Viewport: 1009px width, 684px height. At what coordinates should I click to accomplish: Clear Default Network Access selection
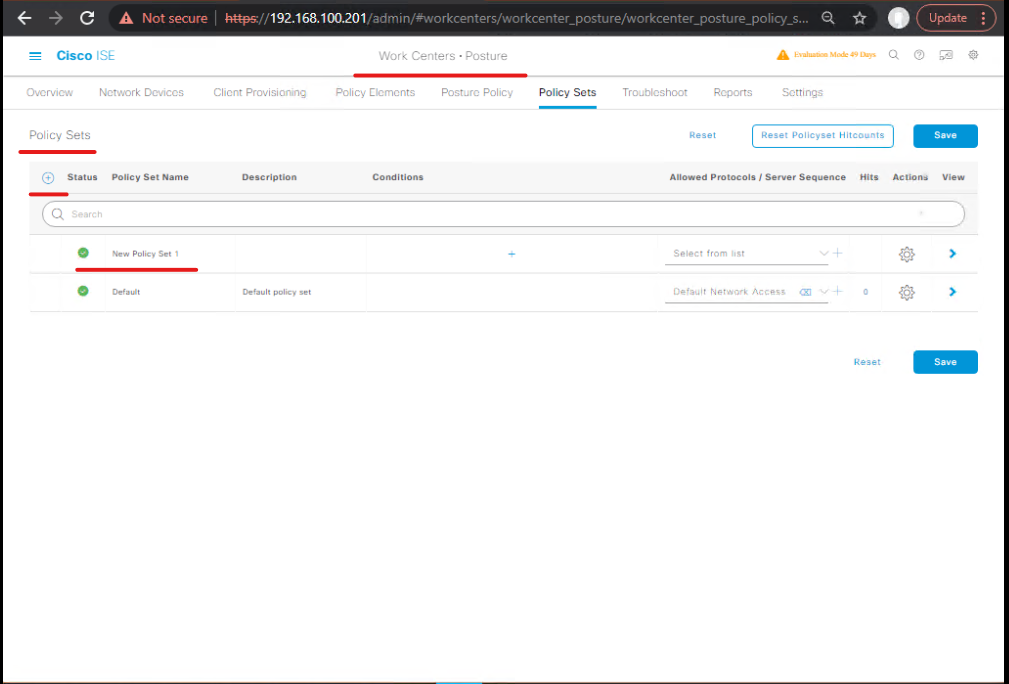[x=805, y=292]
